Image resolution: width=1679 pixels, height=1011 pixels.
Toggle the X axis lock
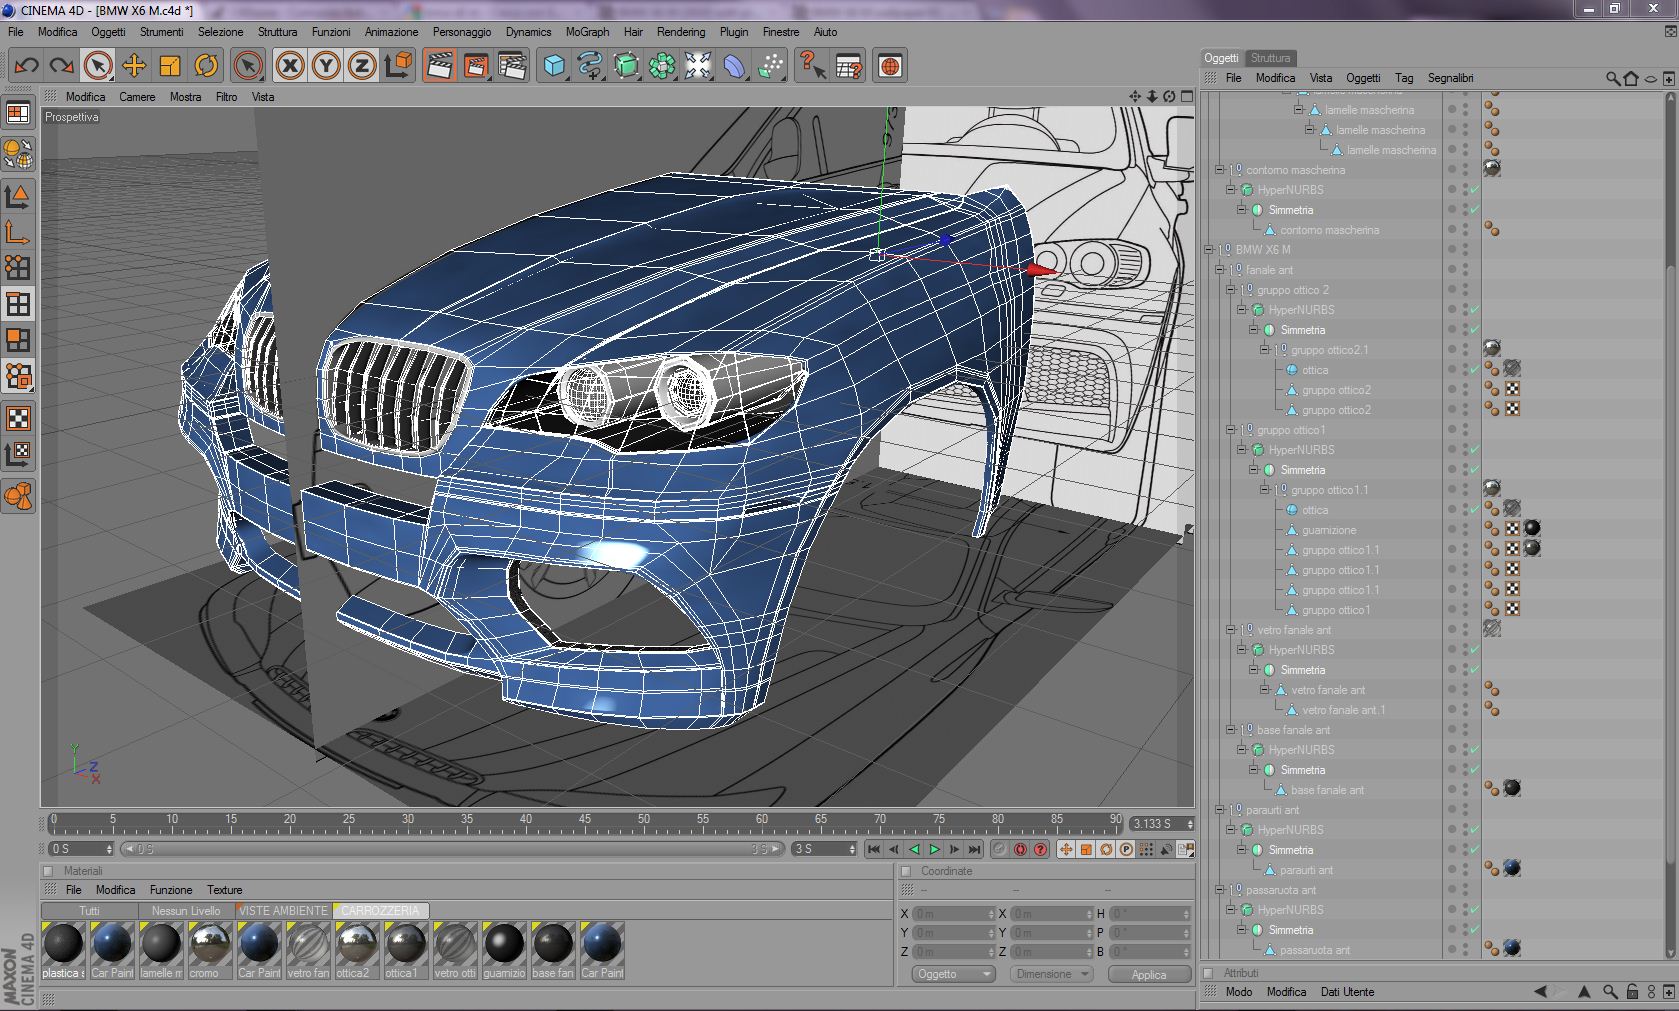(290, 66)
